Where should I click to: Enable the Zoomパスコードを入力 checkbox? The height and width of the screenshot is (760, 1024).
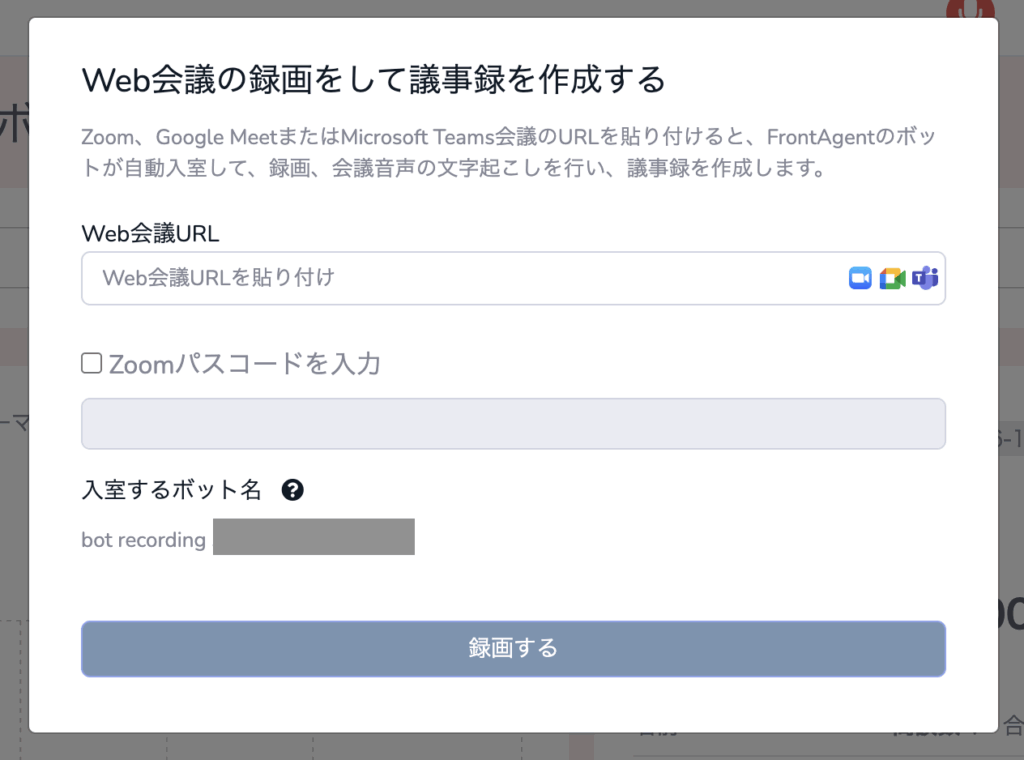92,363
